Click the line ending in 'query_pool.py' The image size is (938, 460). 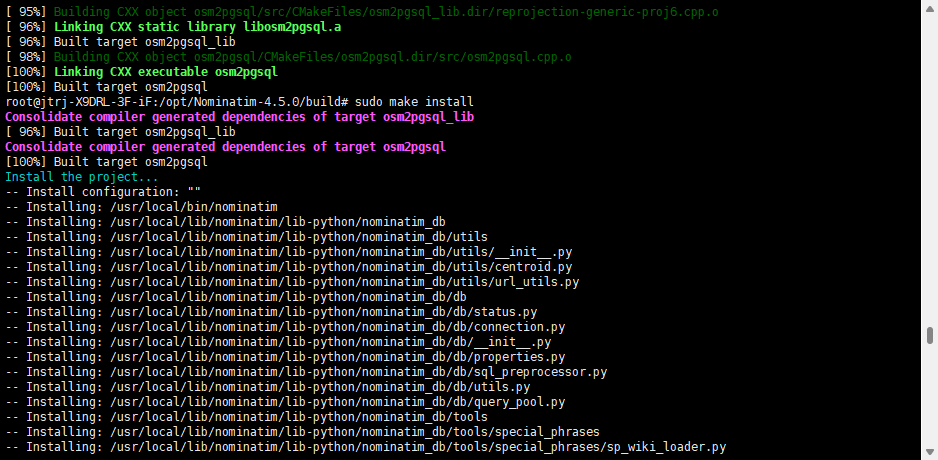click(x=285, y=402)
